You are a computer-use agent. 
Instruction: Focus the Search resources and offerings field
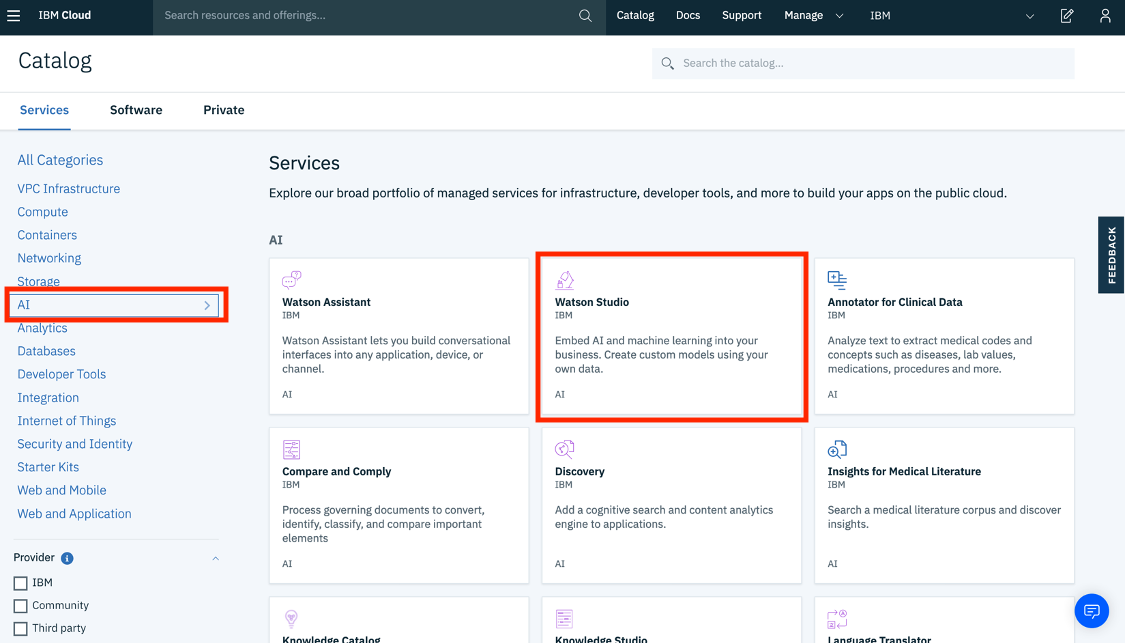[379, 15]
